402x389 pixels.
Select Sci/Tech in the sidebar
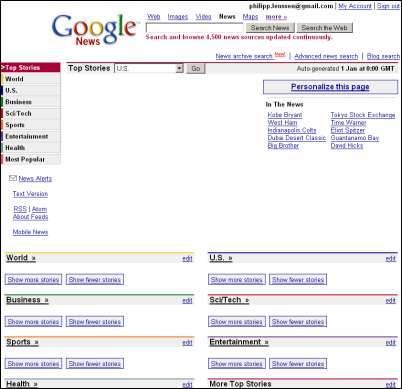tap(30, 113)
